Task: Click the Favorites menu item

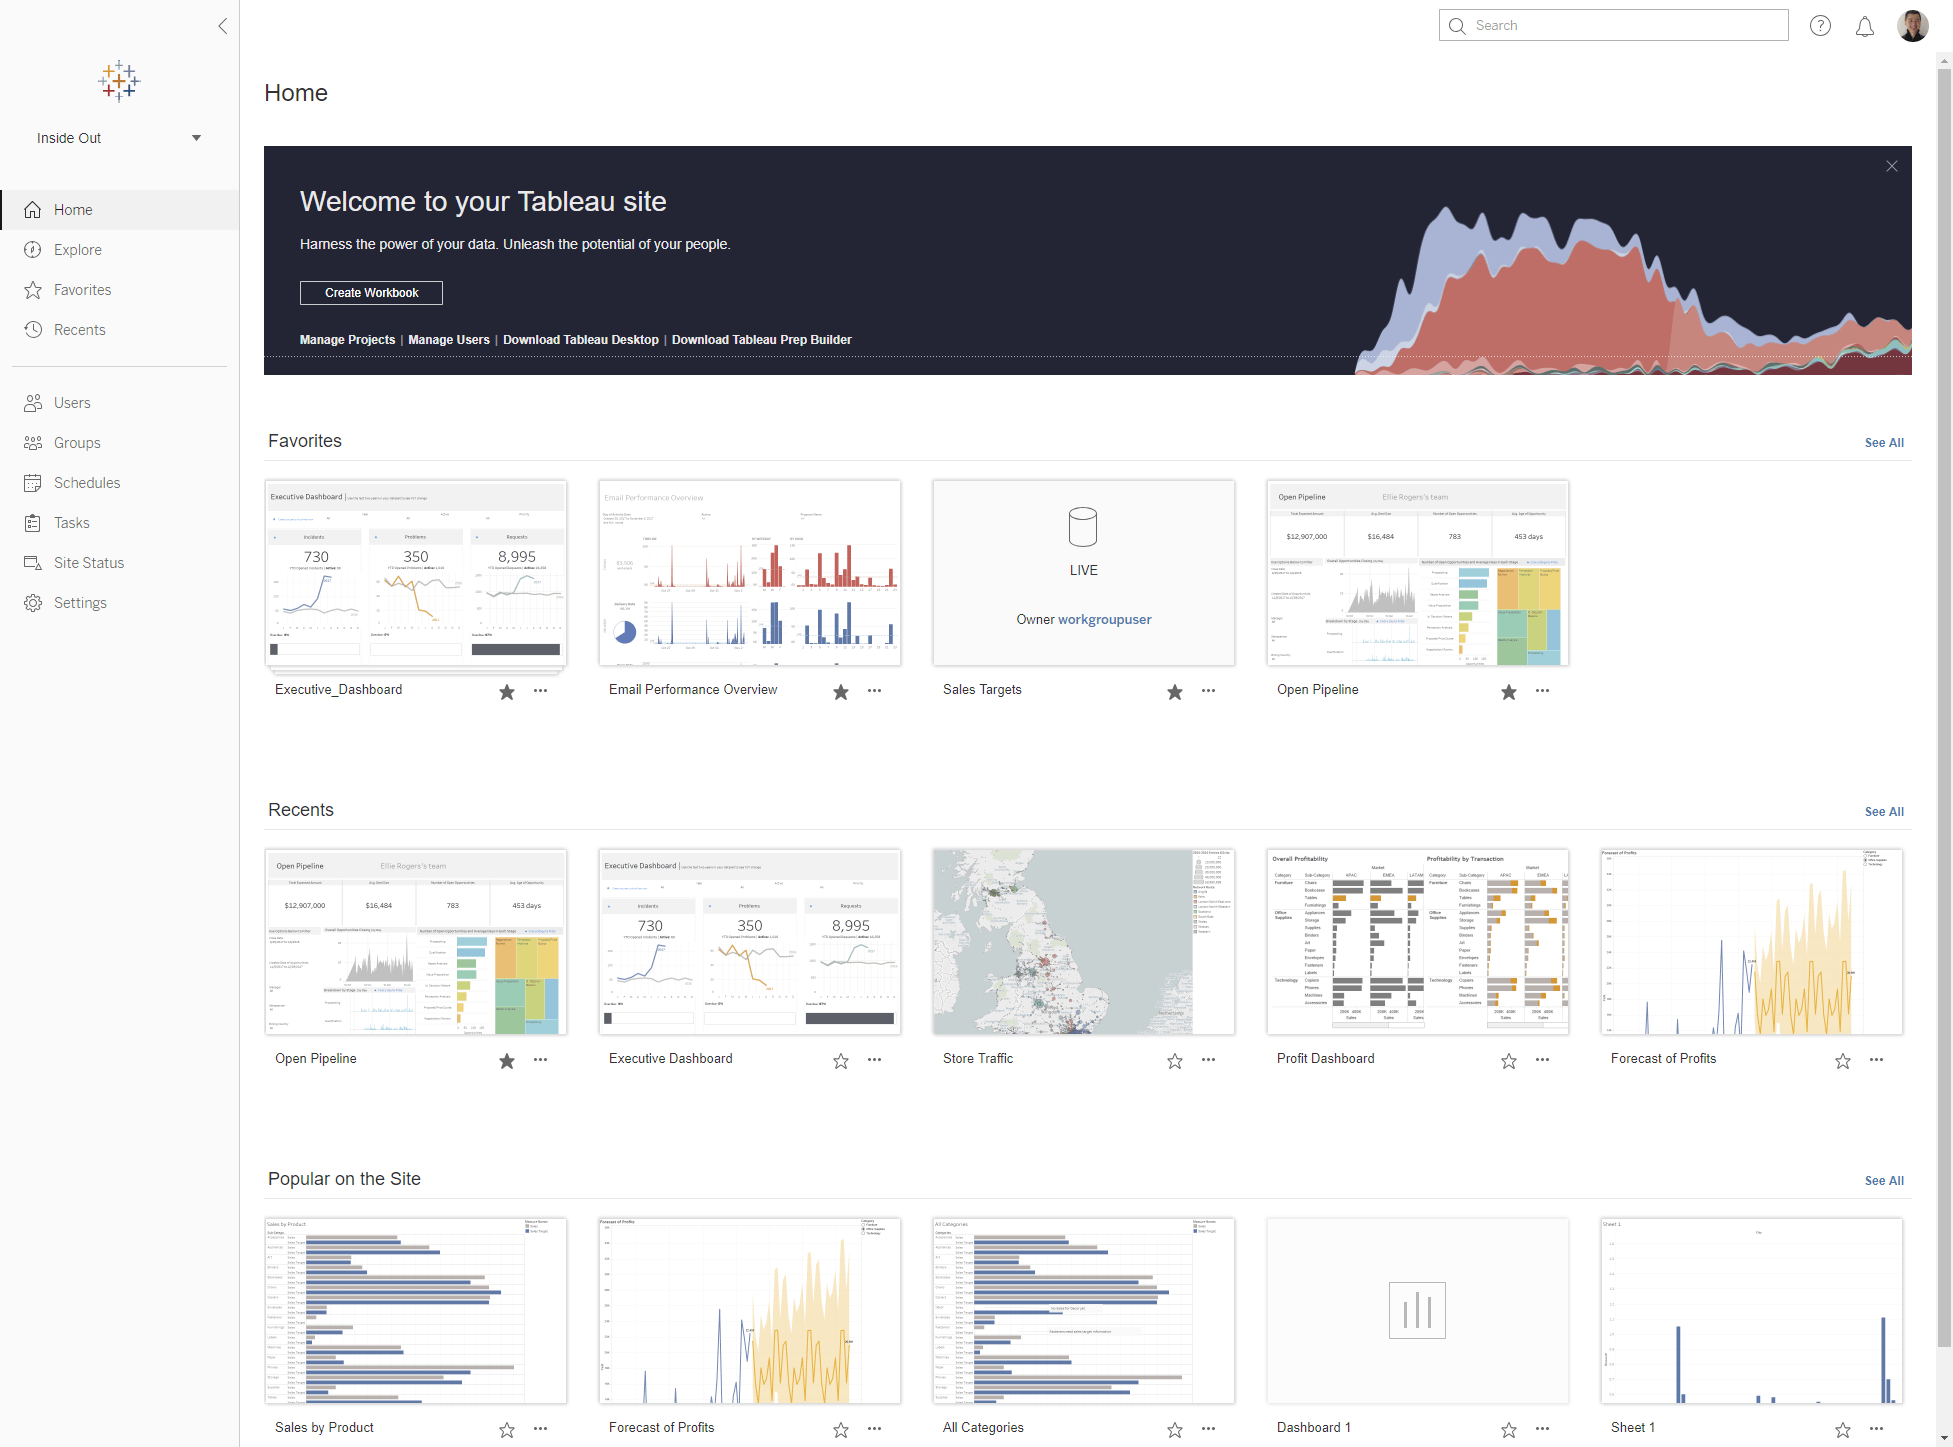Action: pyautogui.click(x=82, y=289)
